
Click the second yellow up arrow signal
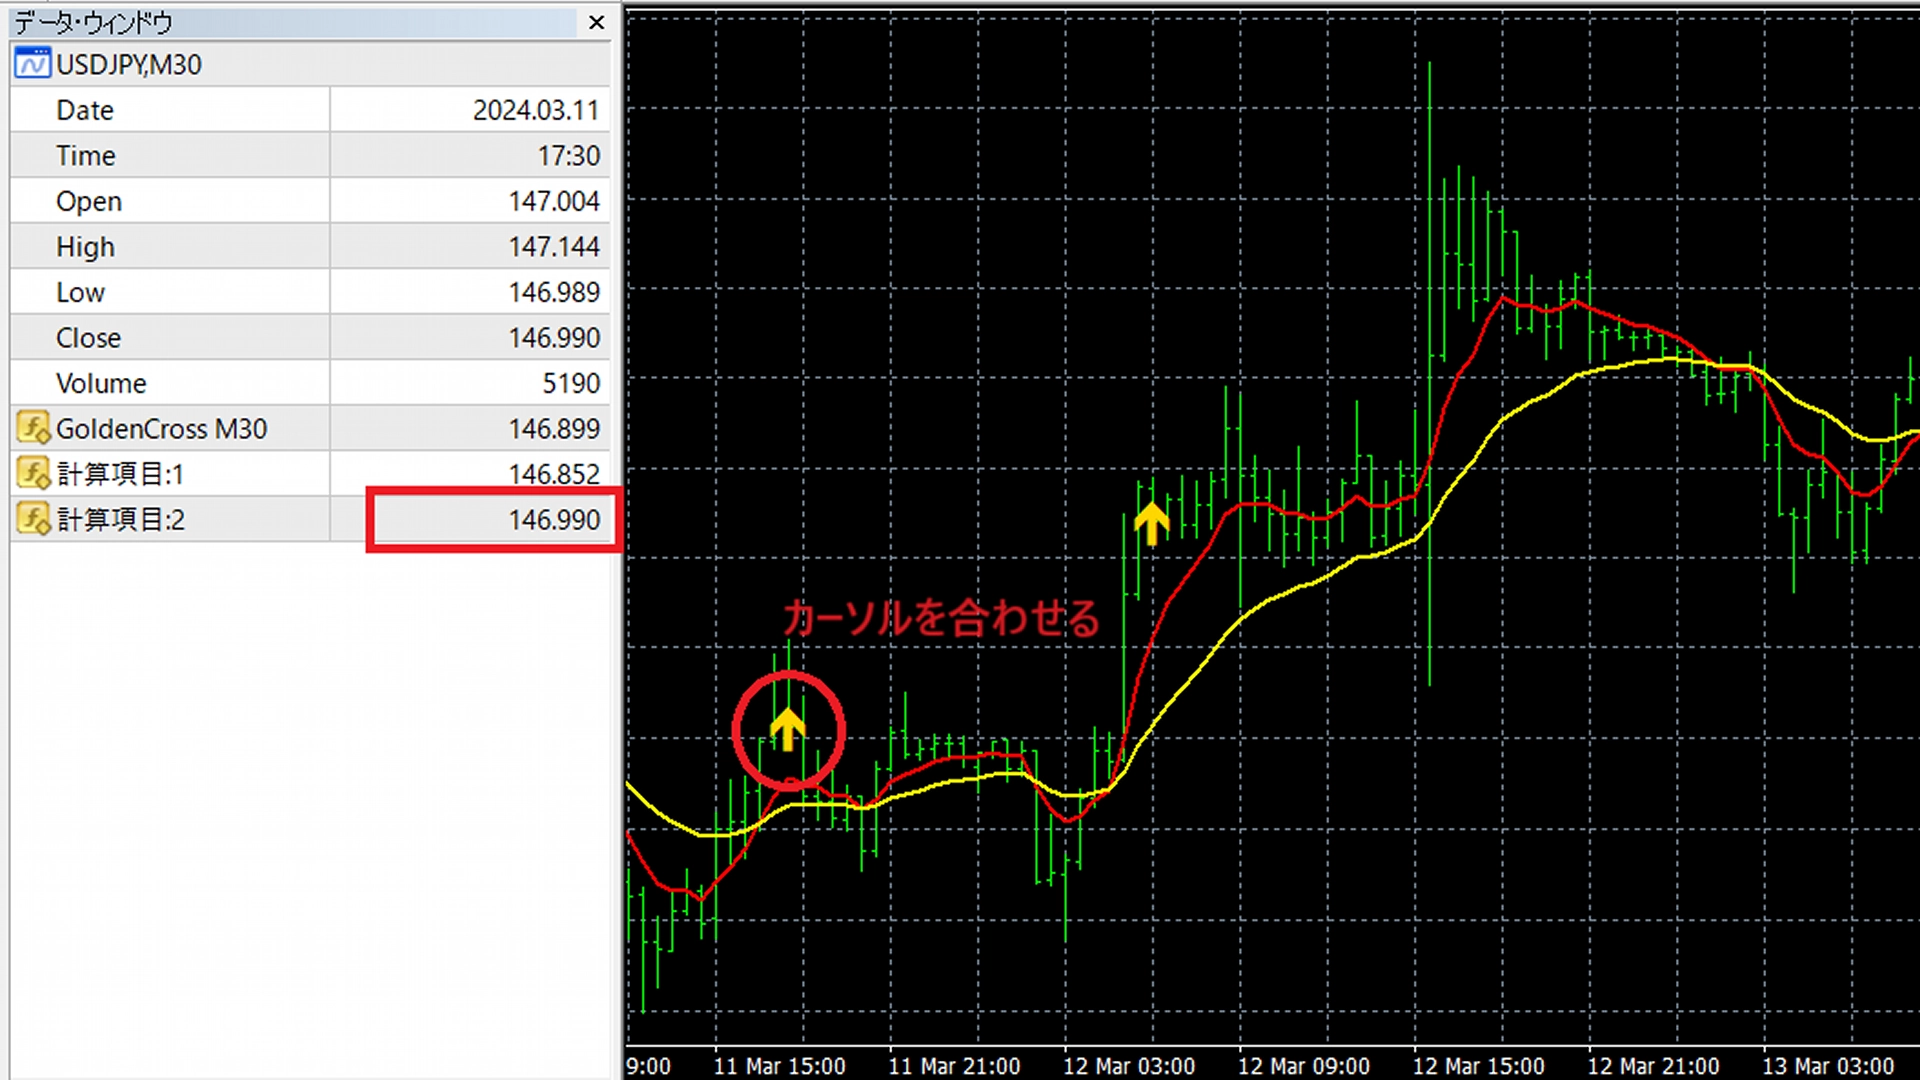[1151, 522]
